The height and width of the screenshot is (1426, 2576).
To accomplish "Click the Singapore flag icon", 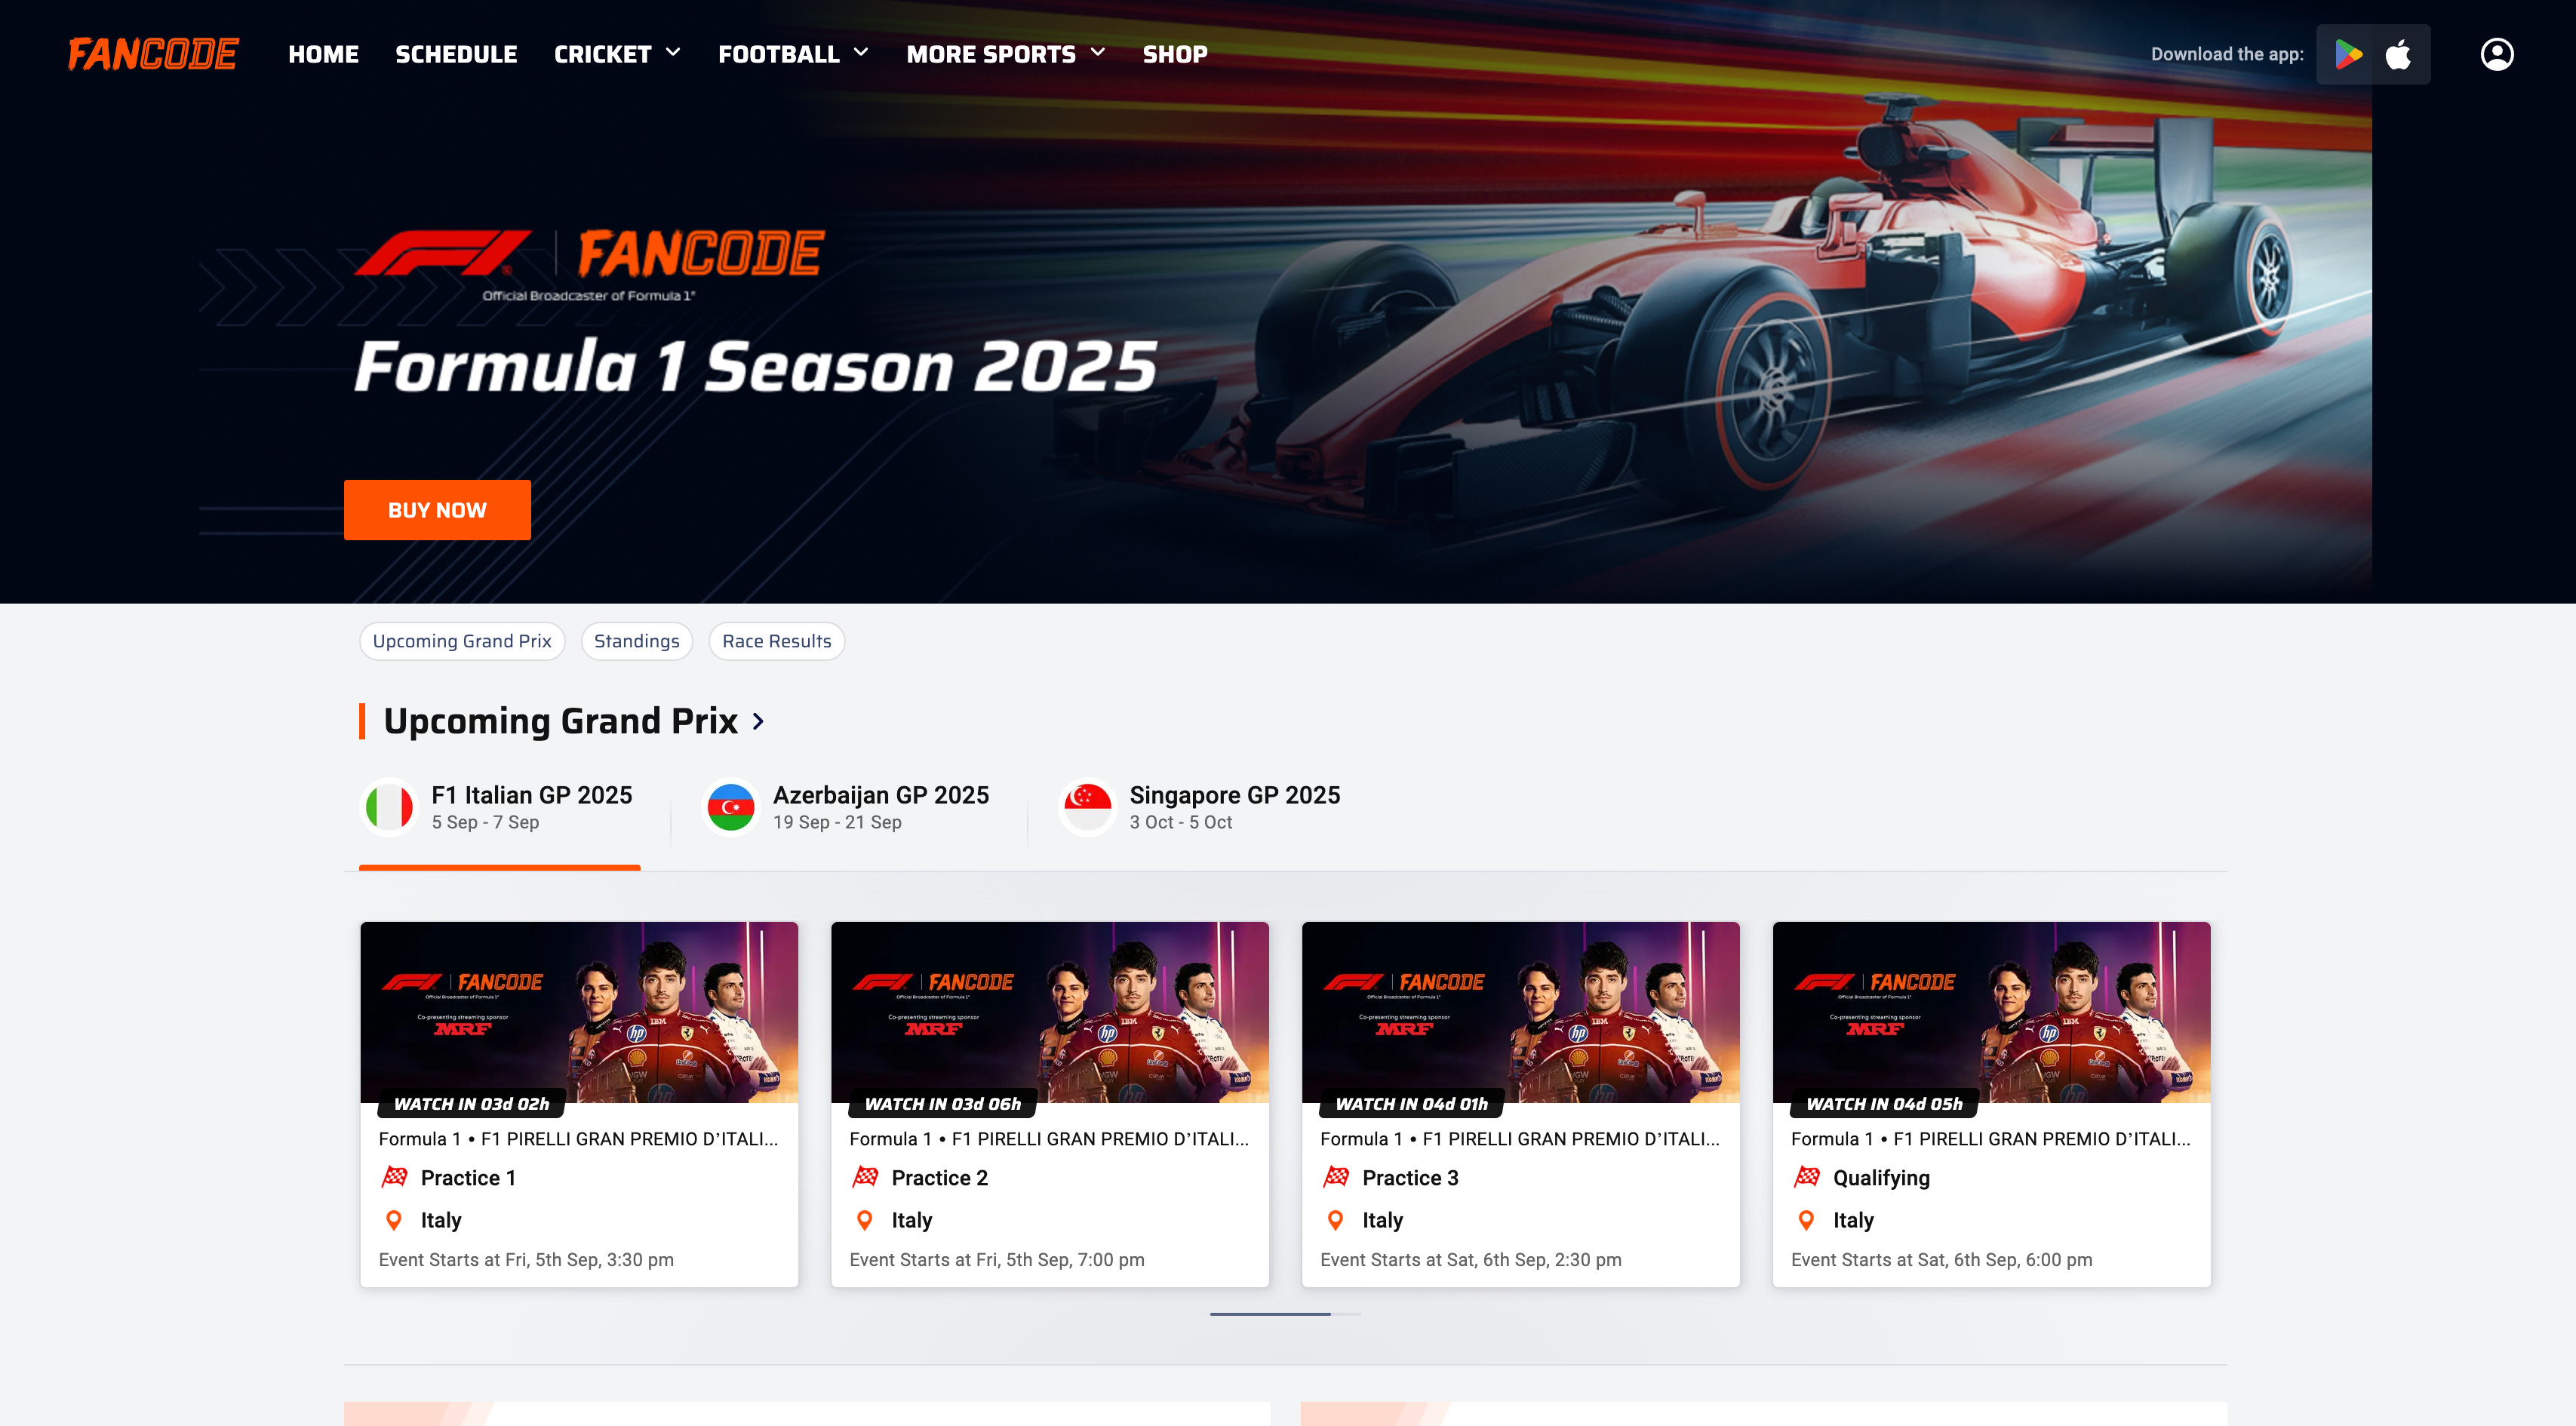I will 1087,807.
